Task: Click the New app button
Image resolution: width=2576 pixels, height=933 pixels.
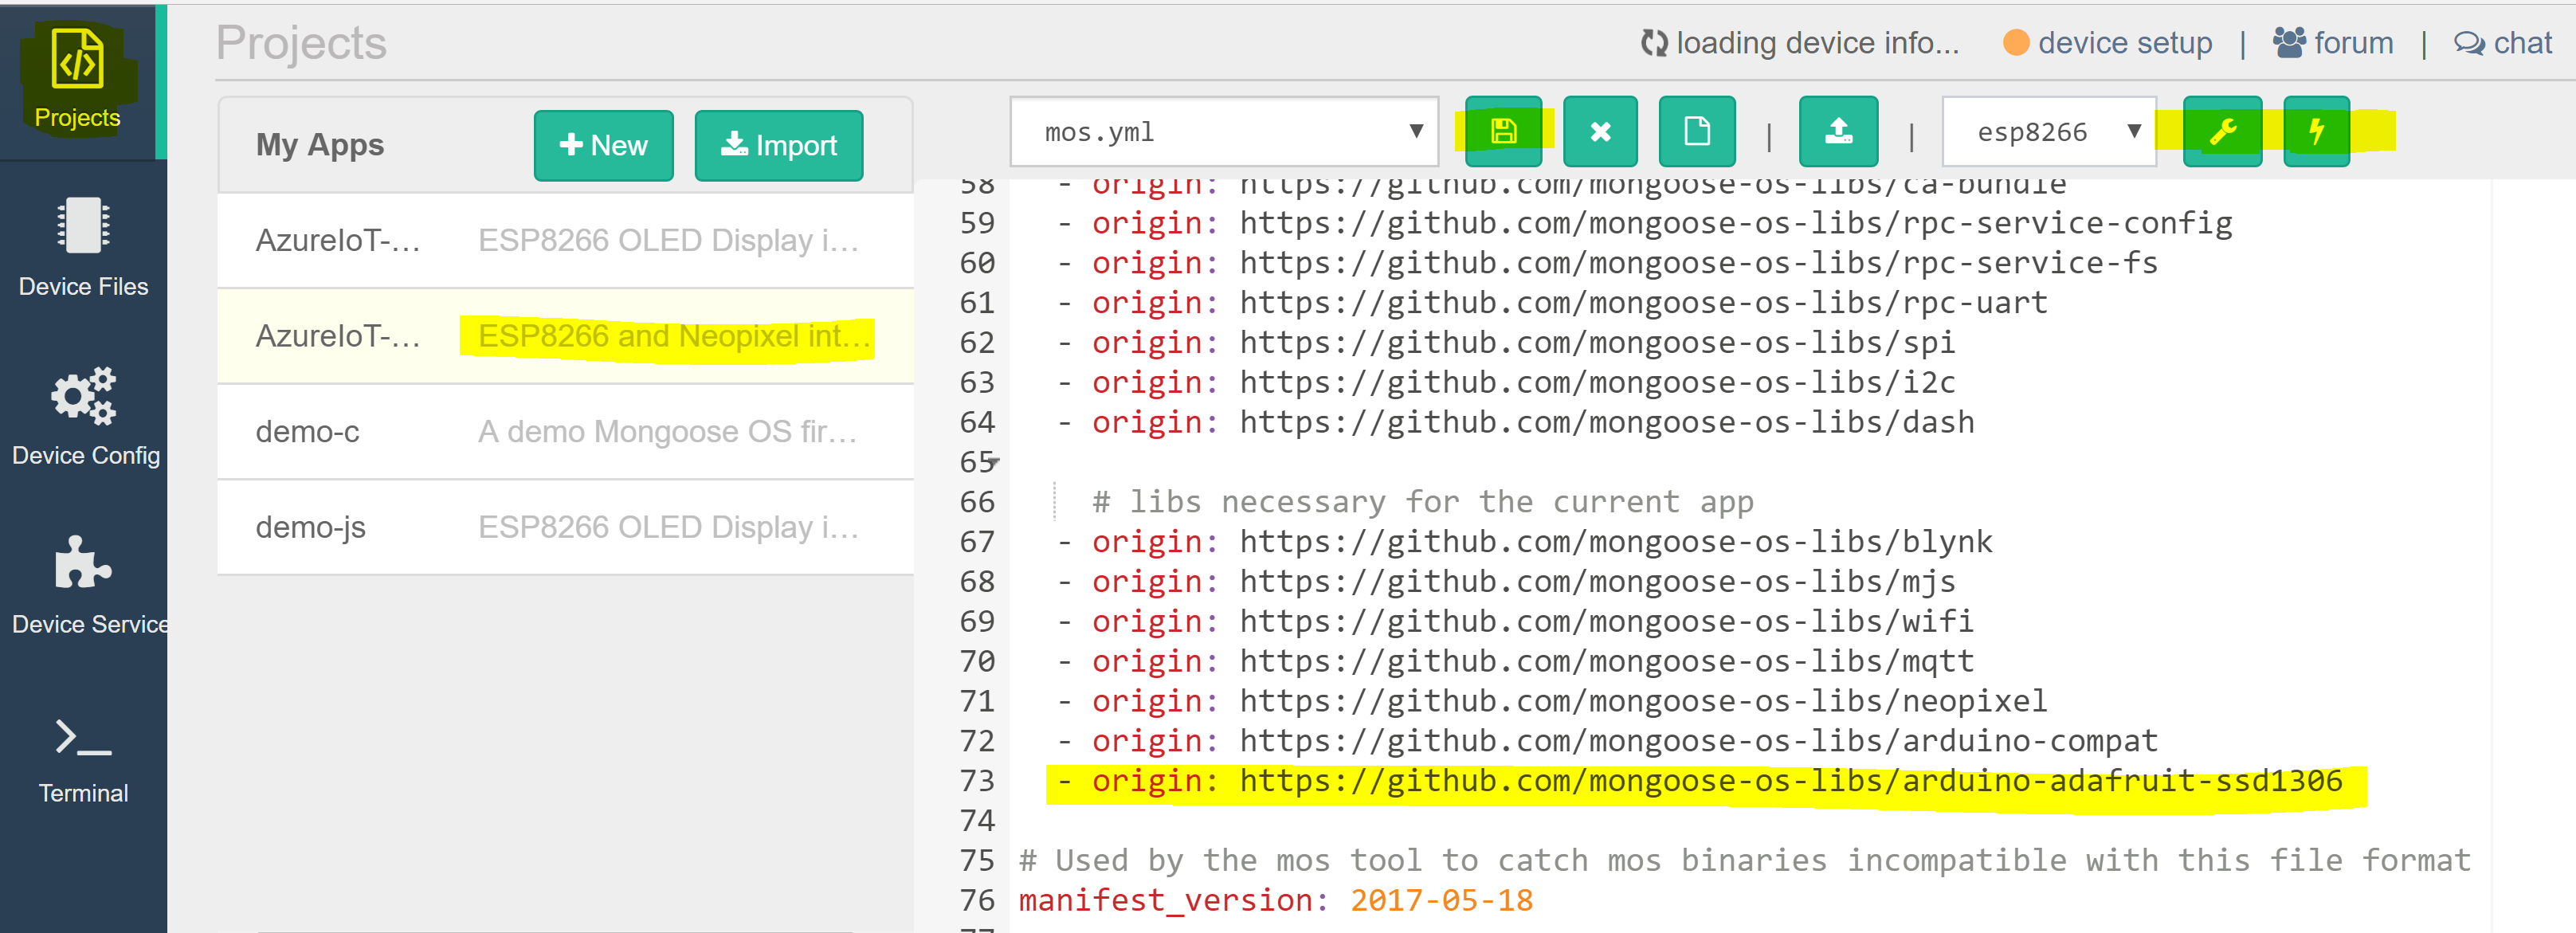Action: coord(603,145)
